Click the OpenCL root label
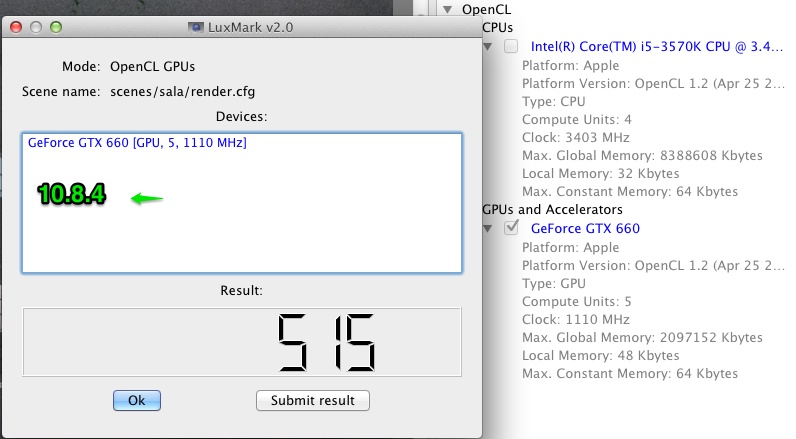The image size is (796, 439). point(486,10)
